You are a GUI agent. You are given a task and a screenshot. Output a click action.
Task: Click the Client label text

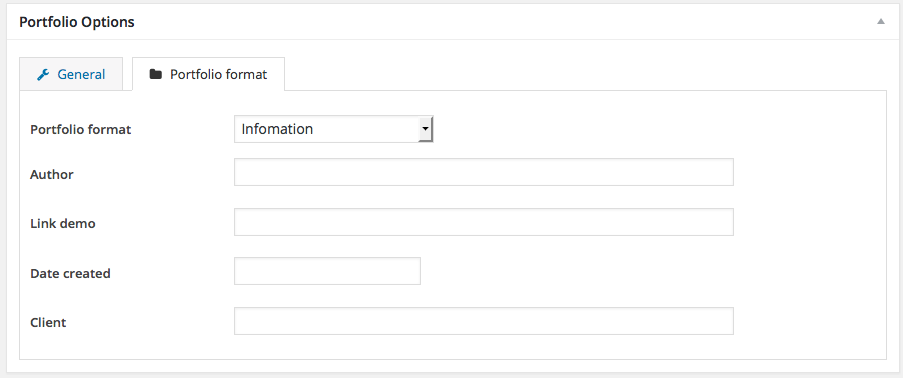point(48,323)
